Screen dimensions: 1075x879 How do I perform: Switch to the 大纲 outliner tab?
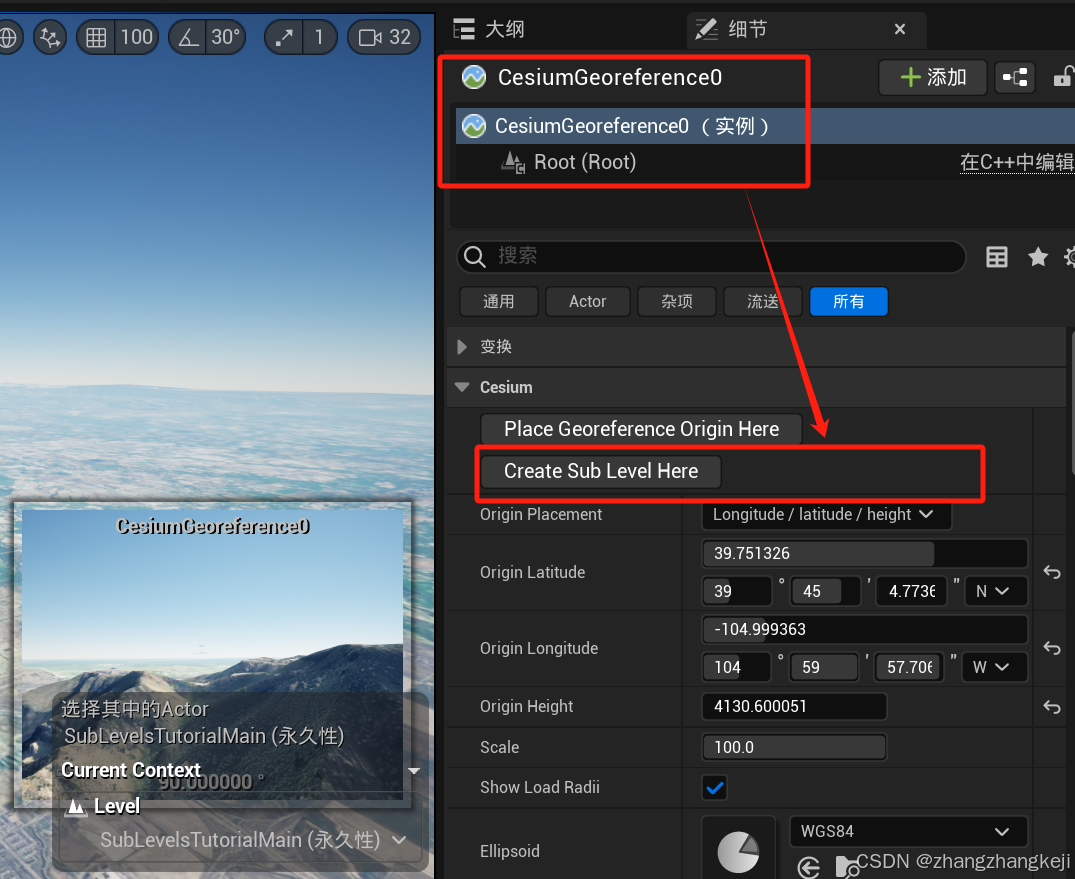tap(489, 29)
